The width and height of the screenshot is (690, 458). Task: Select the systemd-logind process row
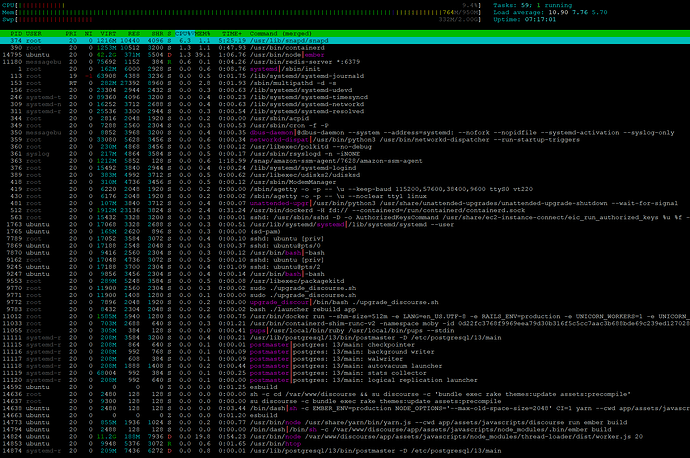click(345, 168)
